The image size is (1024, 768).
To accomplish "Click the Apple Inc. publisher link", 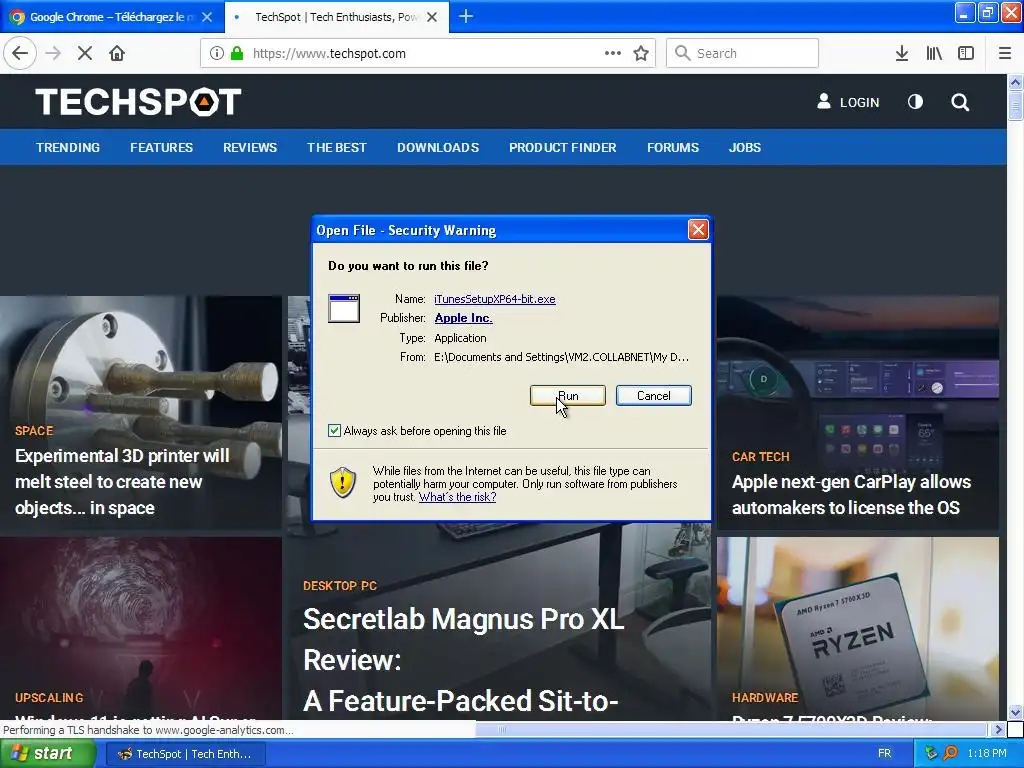I will pos(464,318).
